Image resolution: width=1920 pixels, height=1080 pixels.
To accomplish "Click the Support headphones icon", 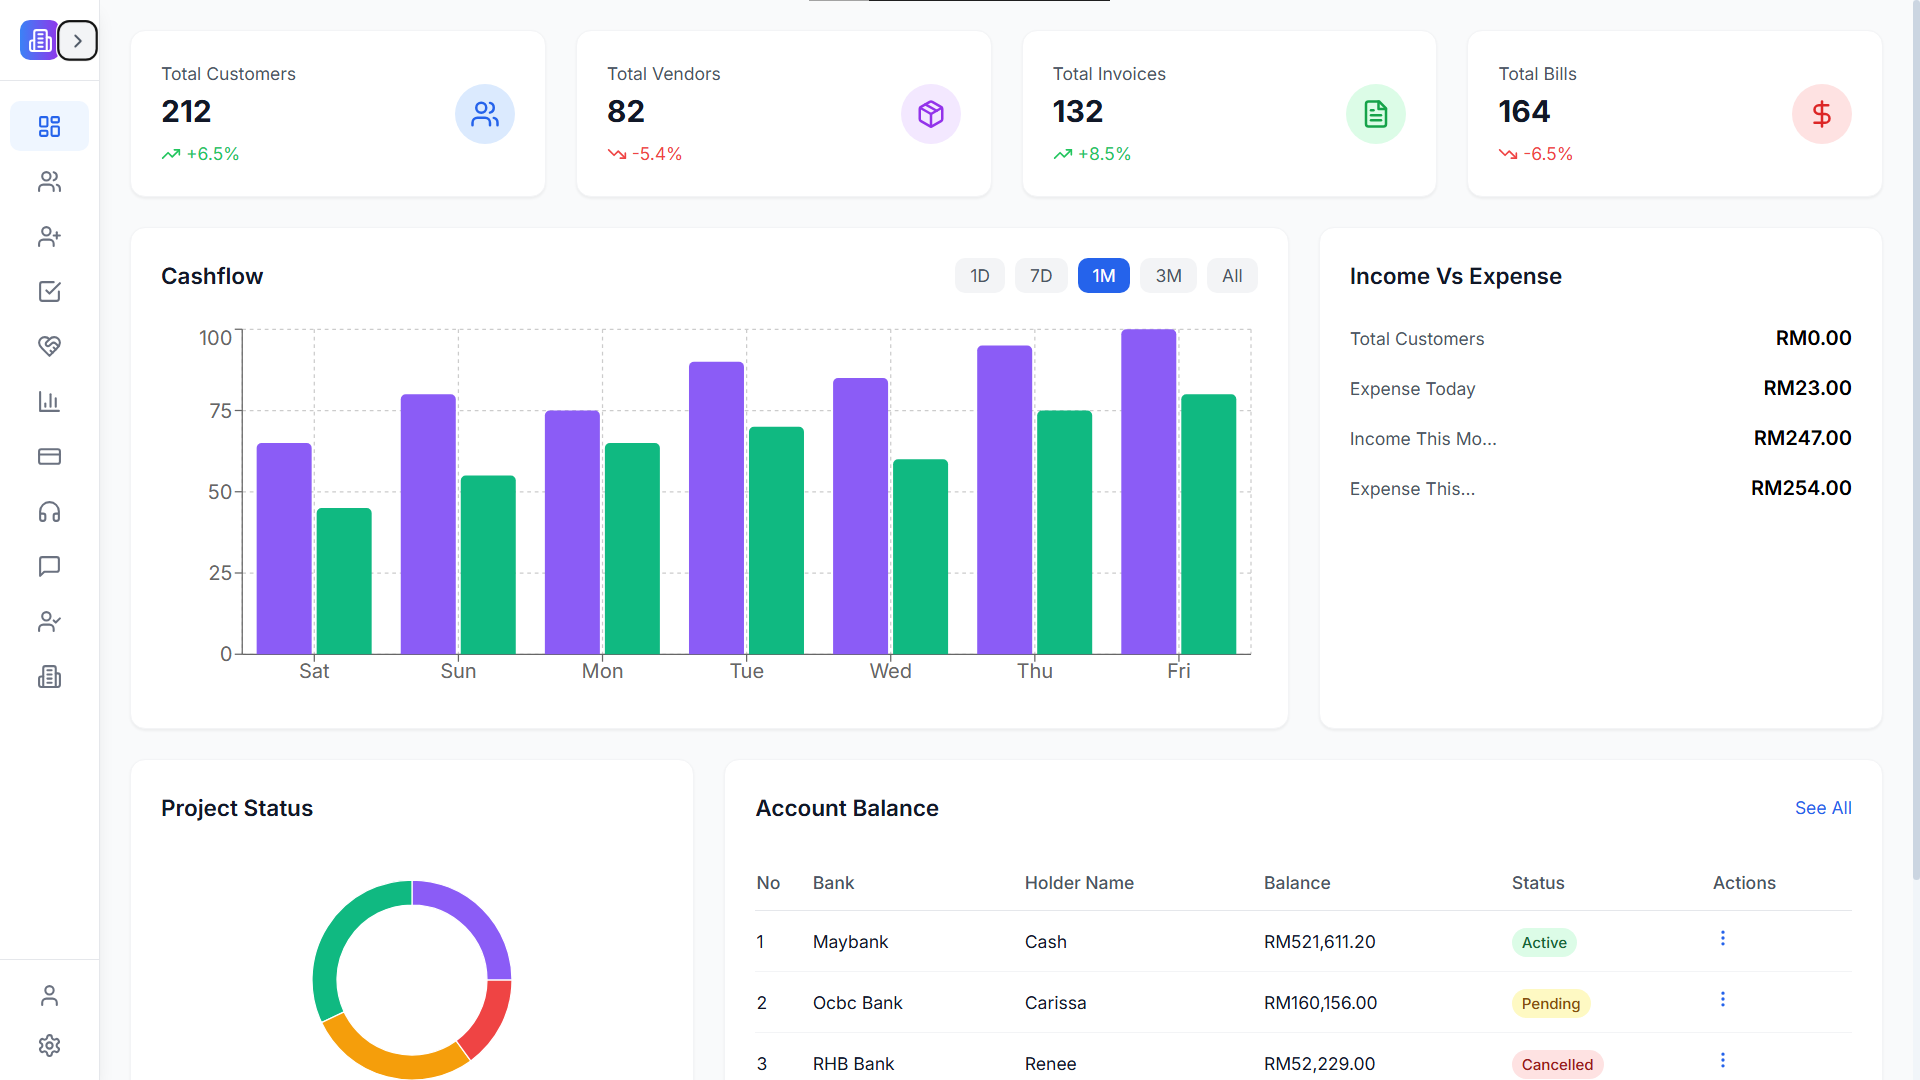I will click(49, 511).
